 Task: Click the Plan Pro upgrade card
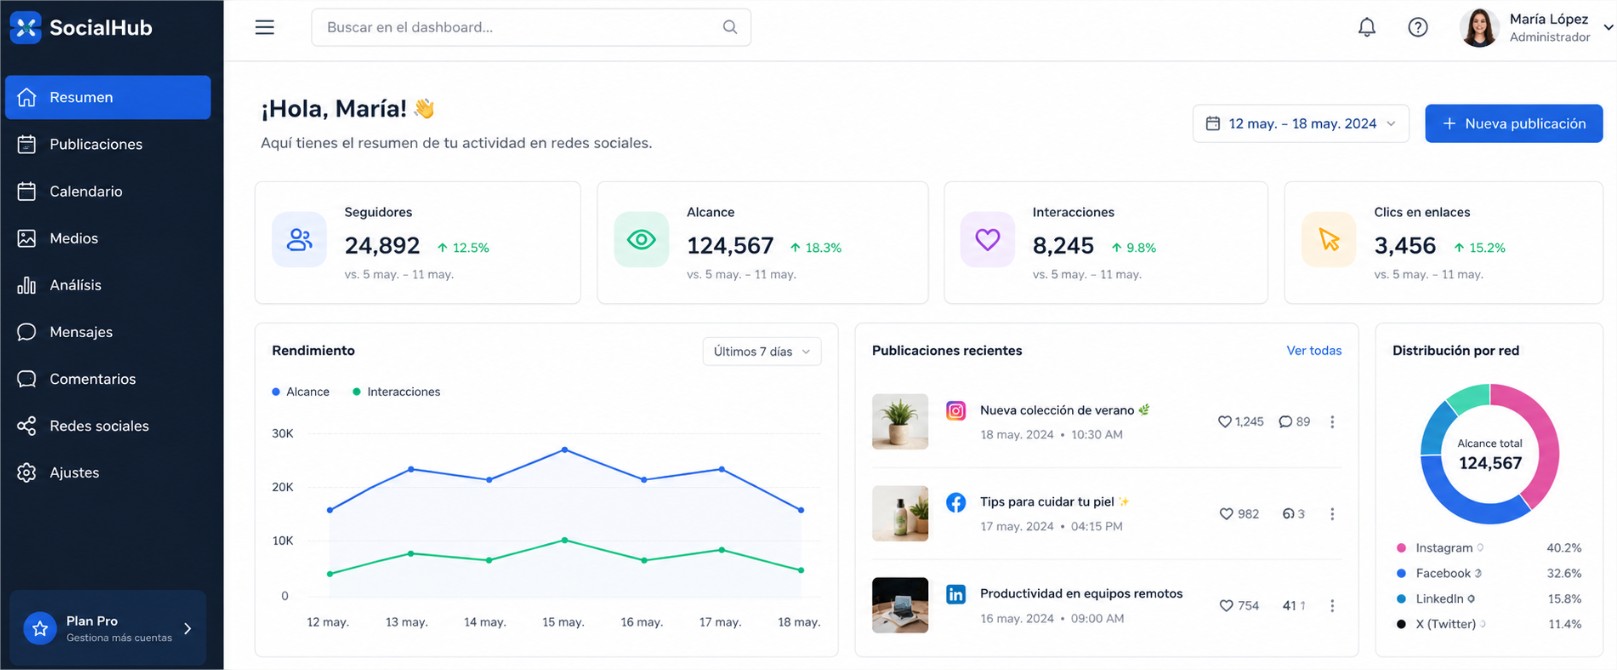(x=108, y=629)
